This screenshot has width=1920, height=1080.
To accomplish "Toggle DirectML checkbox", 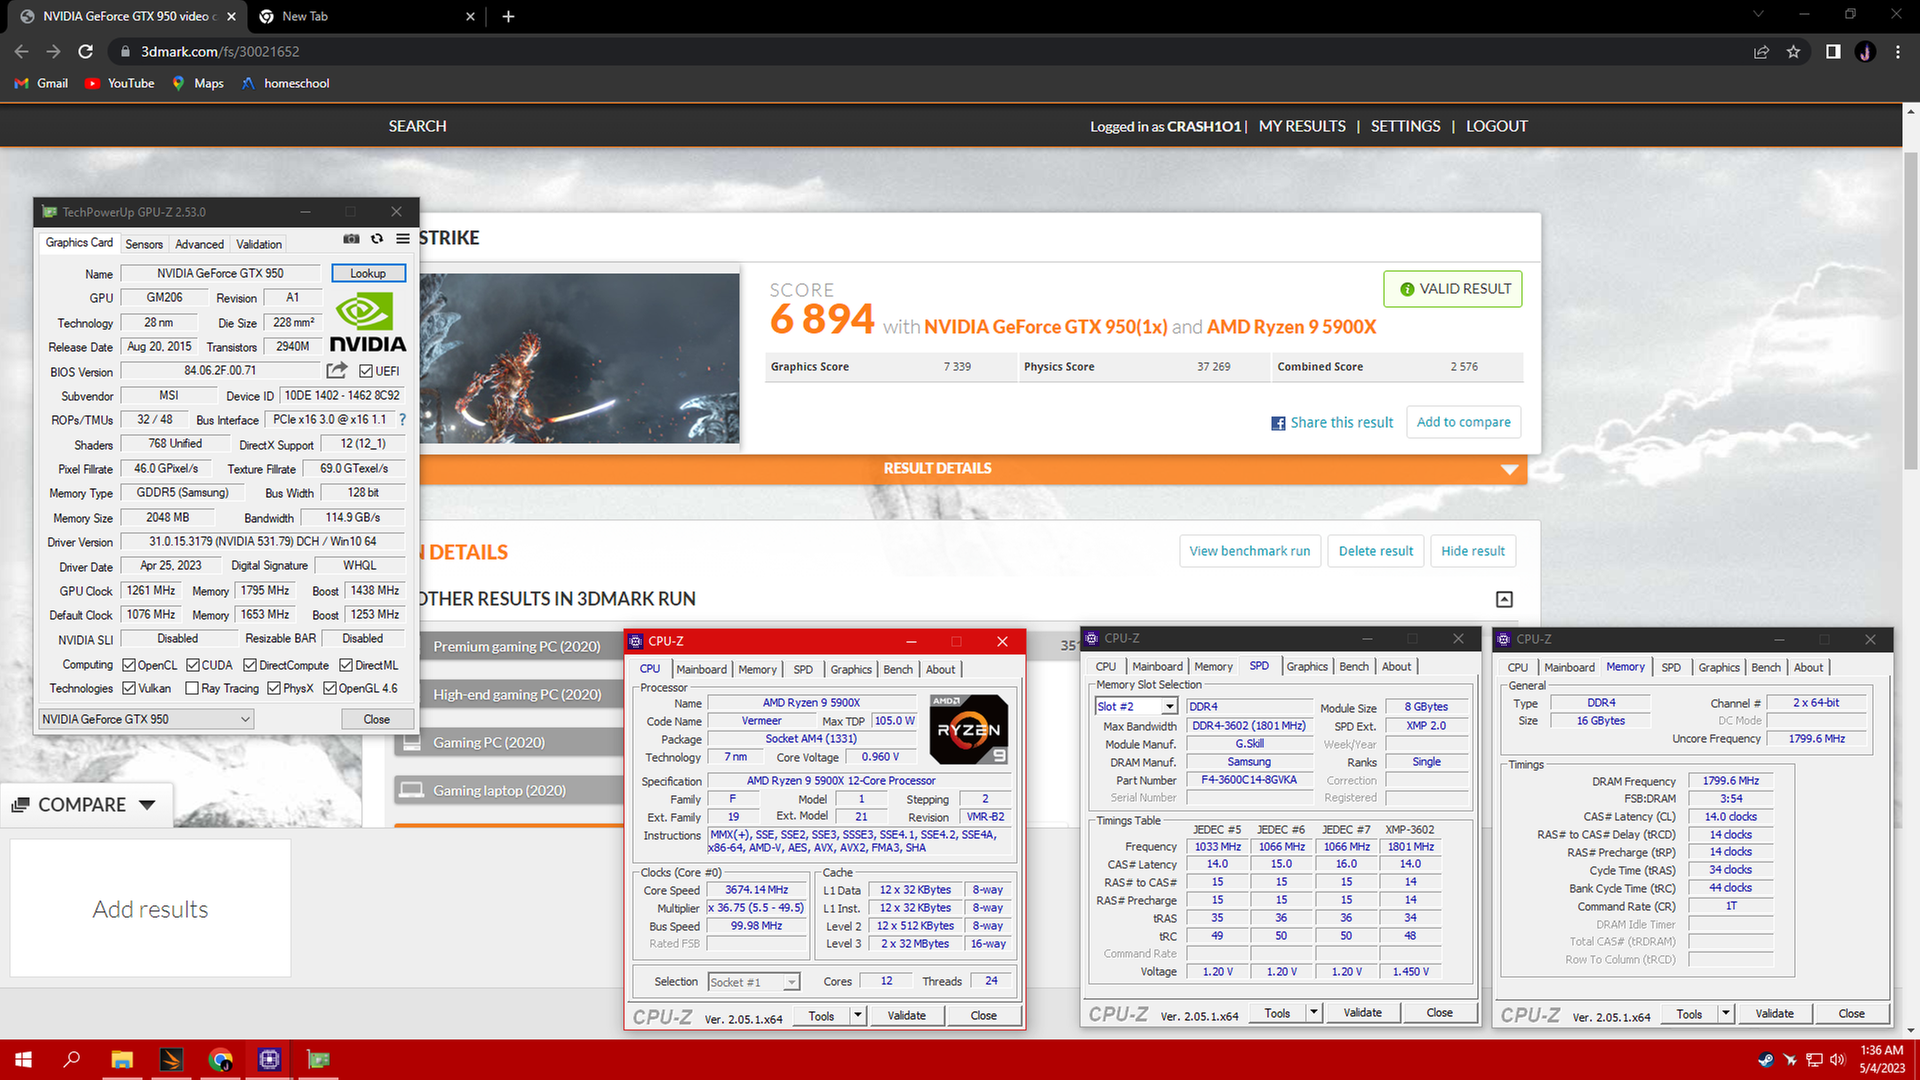I will pos(346,665).
